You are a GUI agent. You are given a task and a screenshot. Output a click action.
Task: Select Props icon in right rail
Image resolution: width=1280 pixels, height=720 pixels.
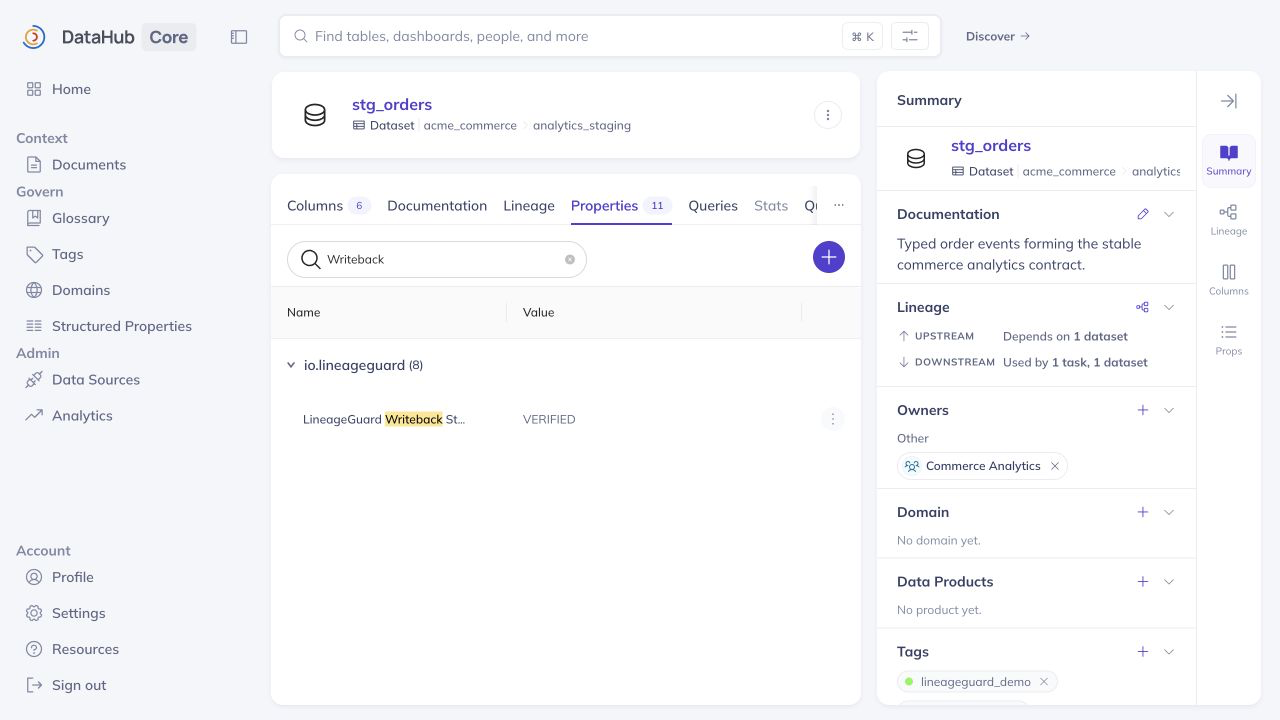(x=1229, y=340)
